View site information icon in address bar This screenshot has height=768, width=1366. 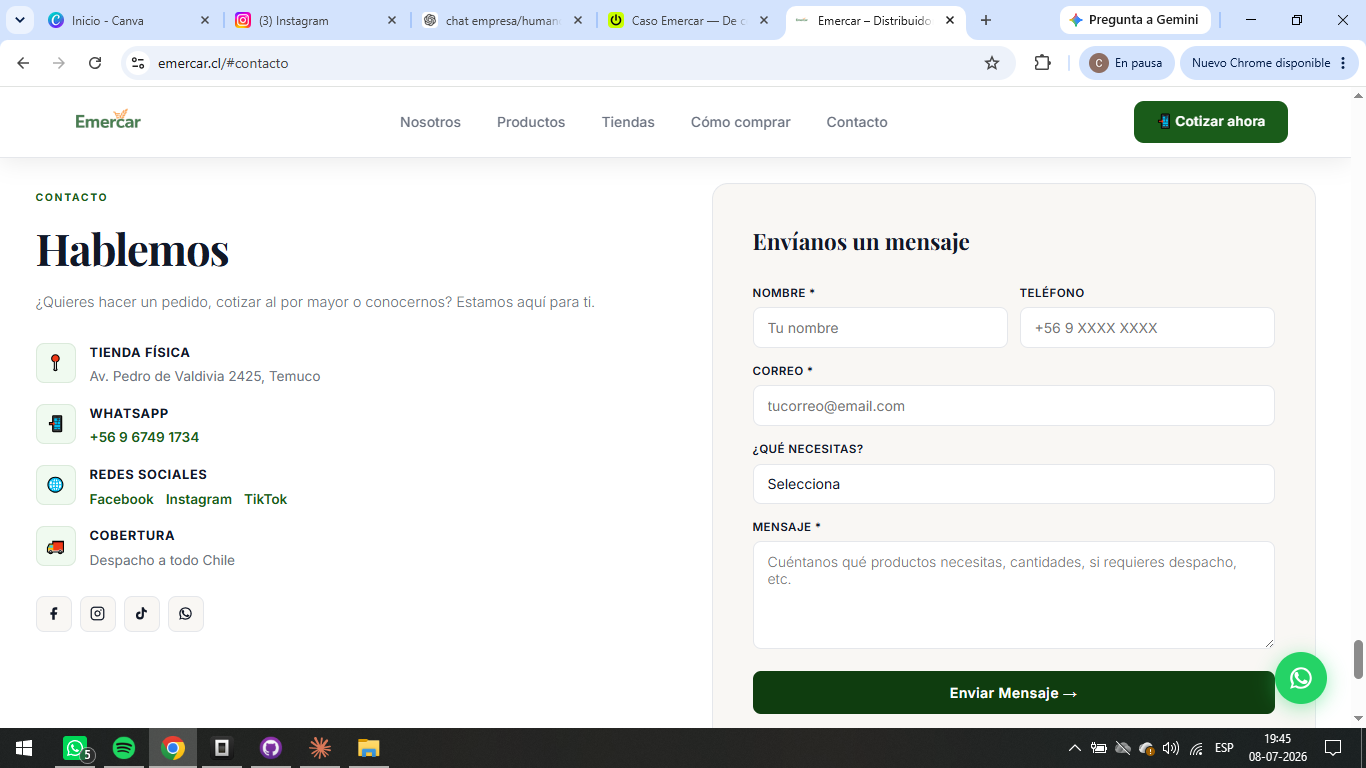coord(139,63)
